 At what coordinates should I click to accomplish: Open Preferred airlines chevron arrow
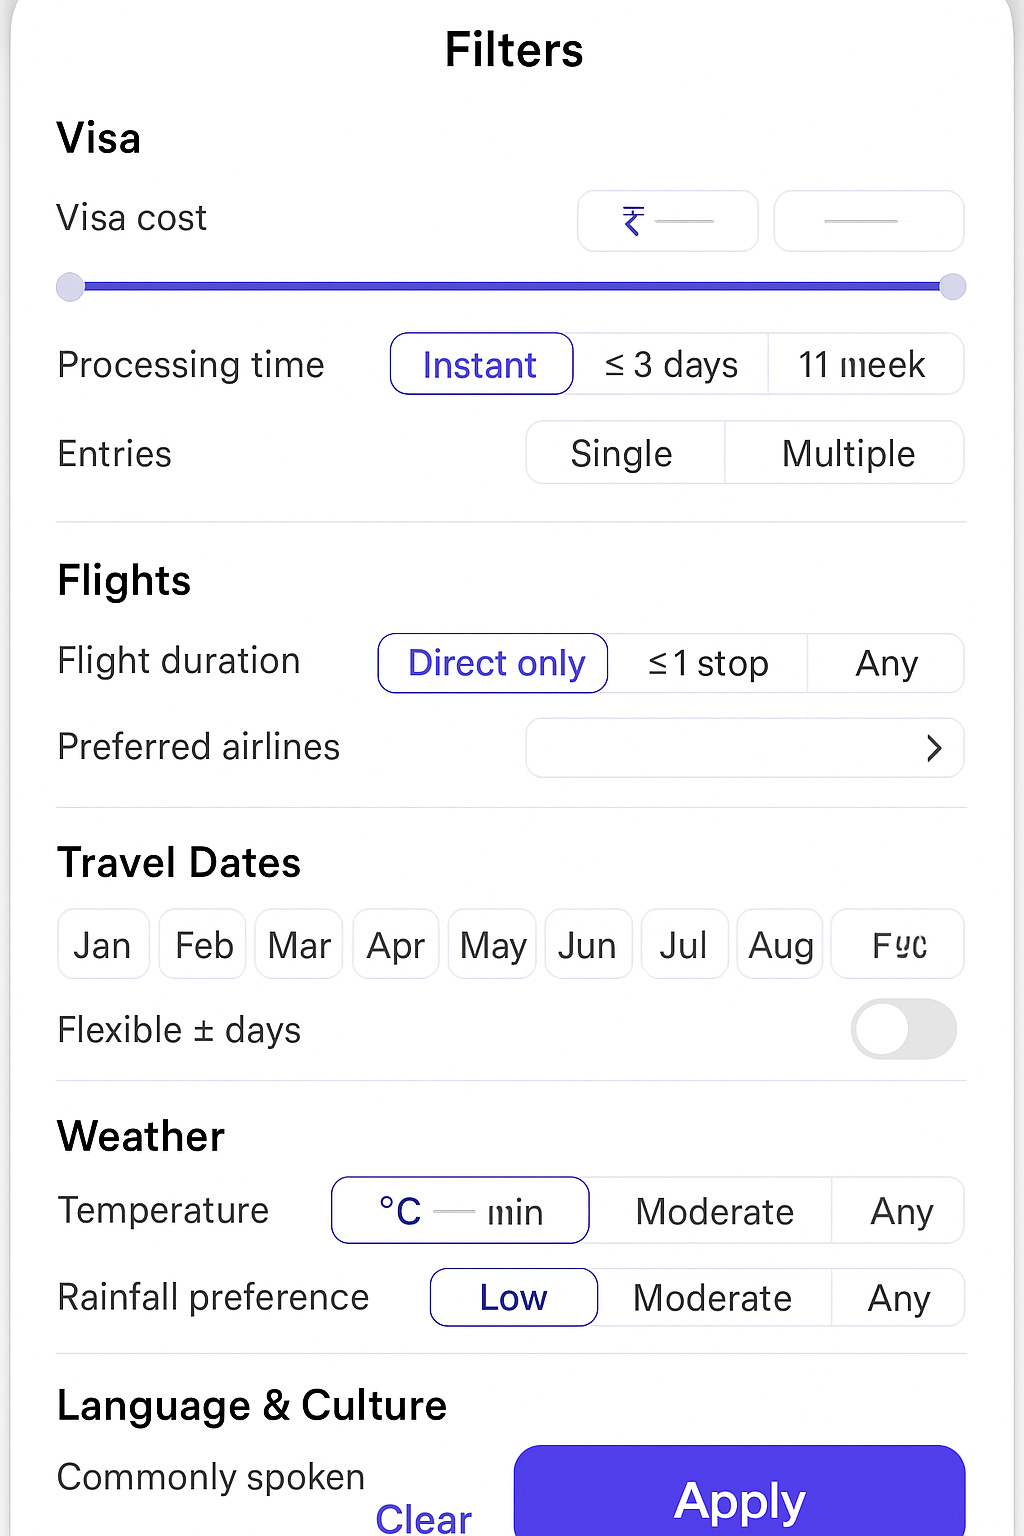coord(934,748)
